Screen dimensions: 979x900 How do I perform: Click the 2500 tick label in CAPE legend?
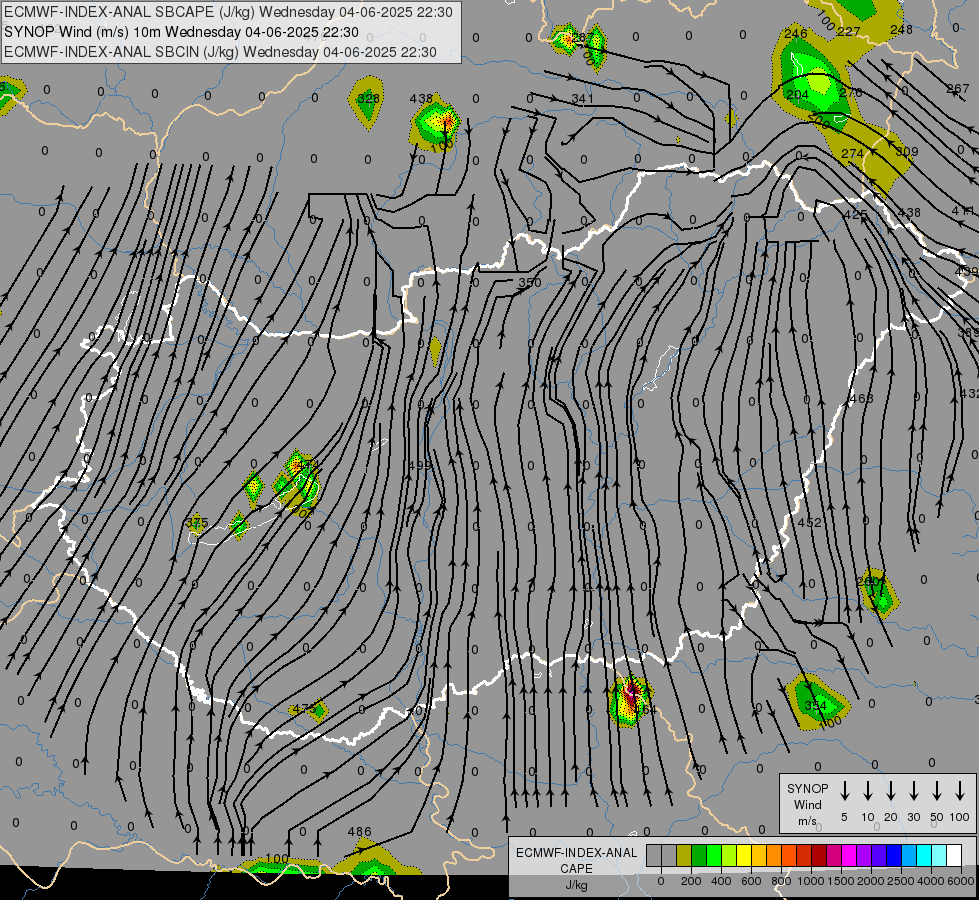(900, 881)
